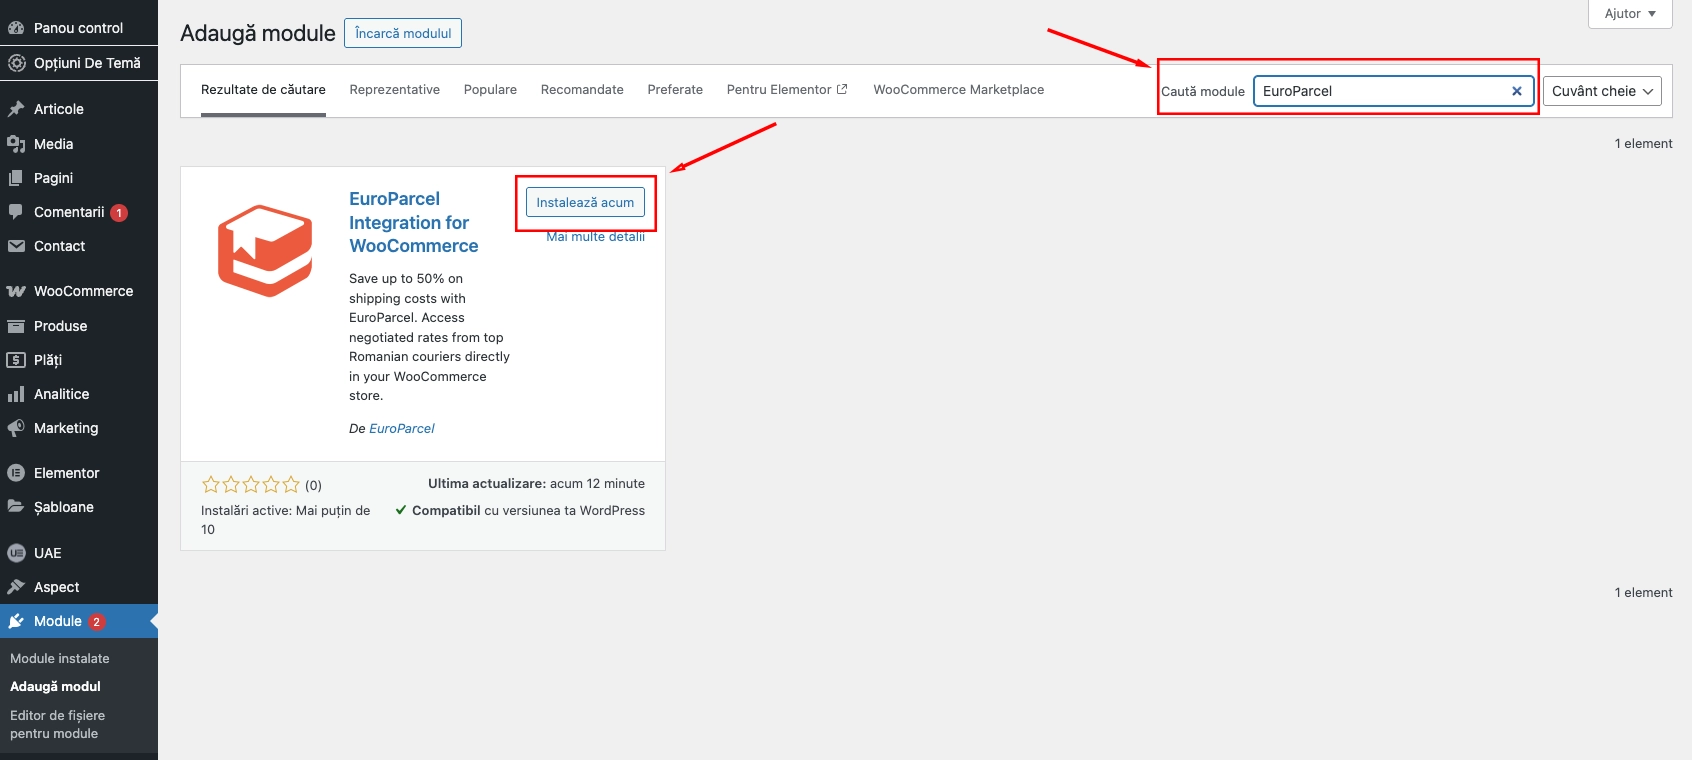
Task: Click the Media library icon
Action: 16,144
